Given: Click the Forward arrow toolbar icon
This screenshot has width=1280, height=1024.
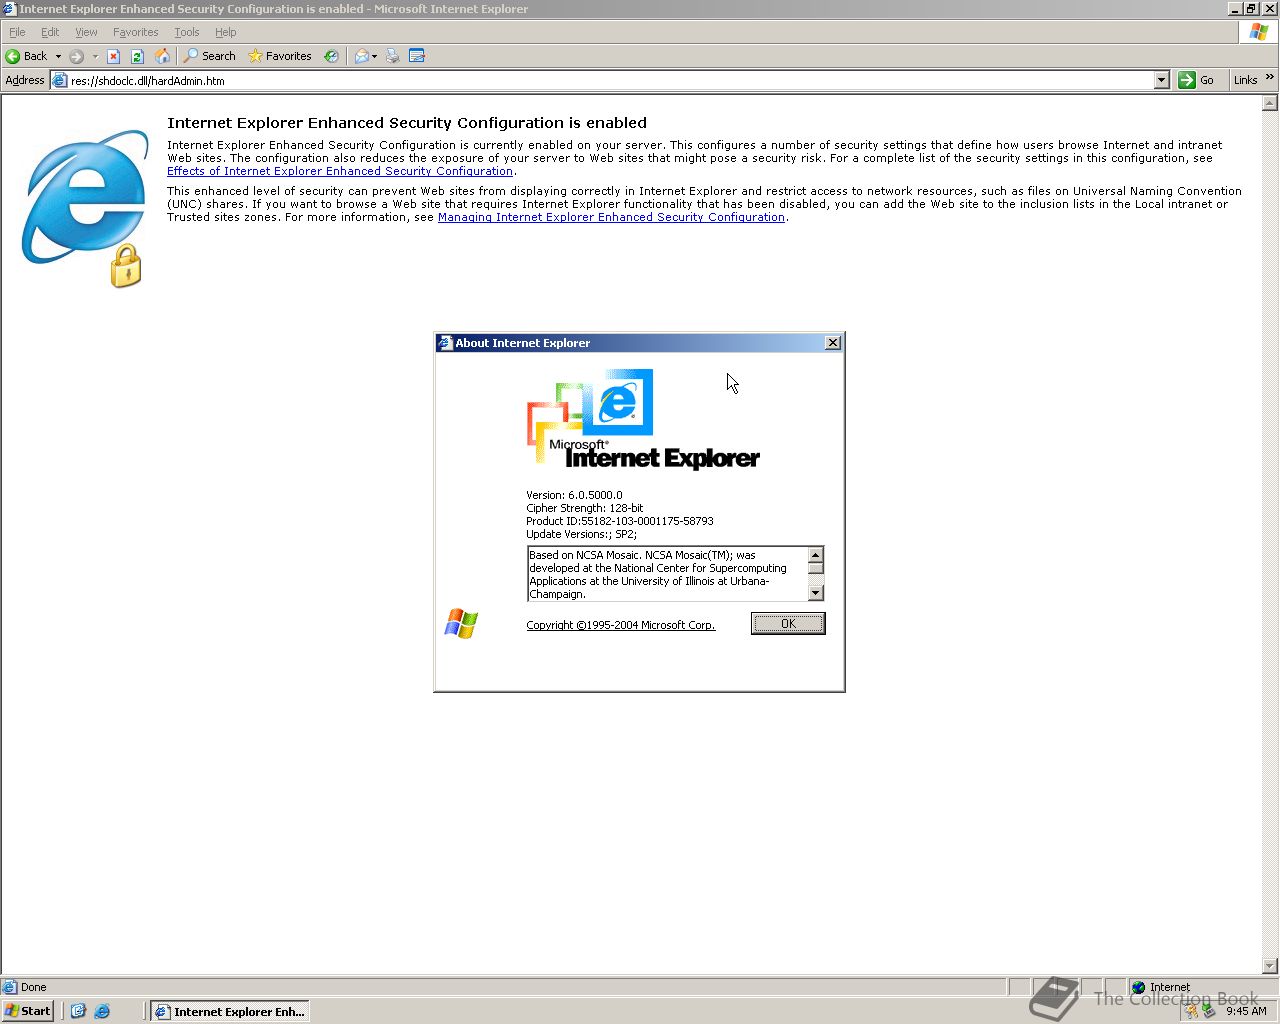Looking at the screenshot, I should pyautogui.click(x=77, y=56).
